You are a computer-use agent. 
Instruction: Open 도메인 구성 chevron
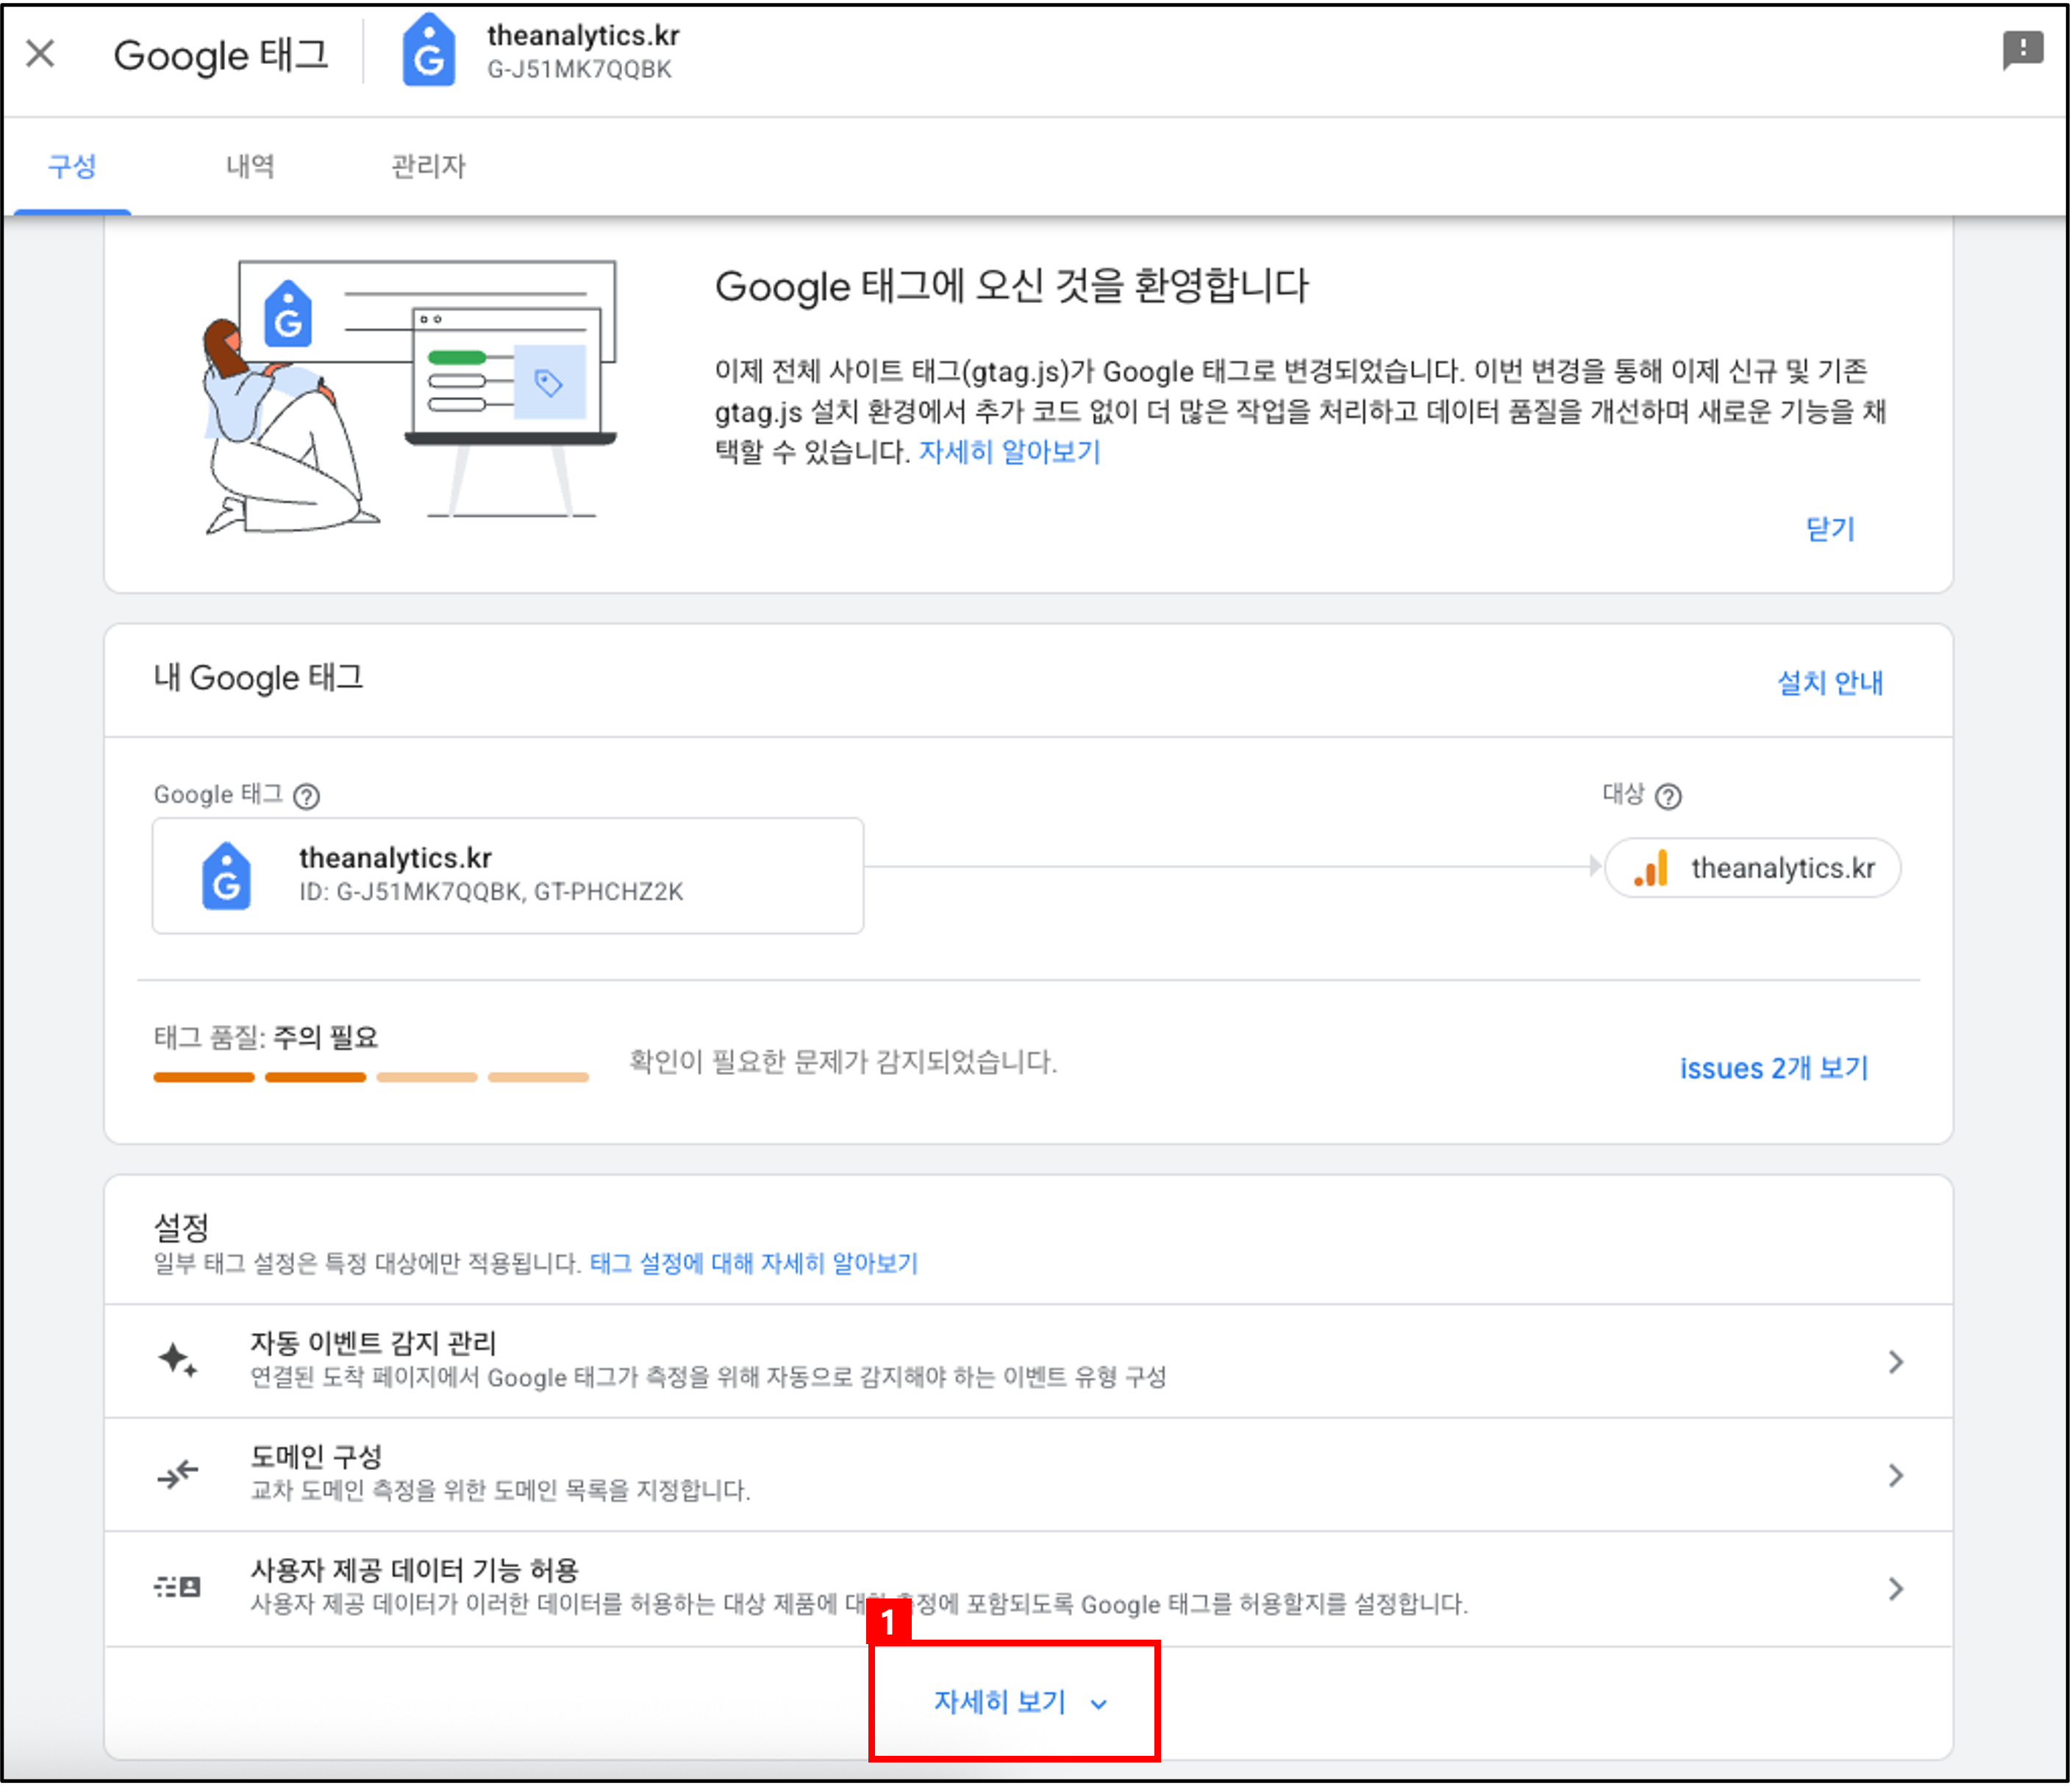1895,1475
